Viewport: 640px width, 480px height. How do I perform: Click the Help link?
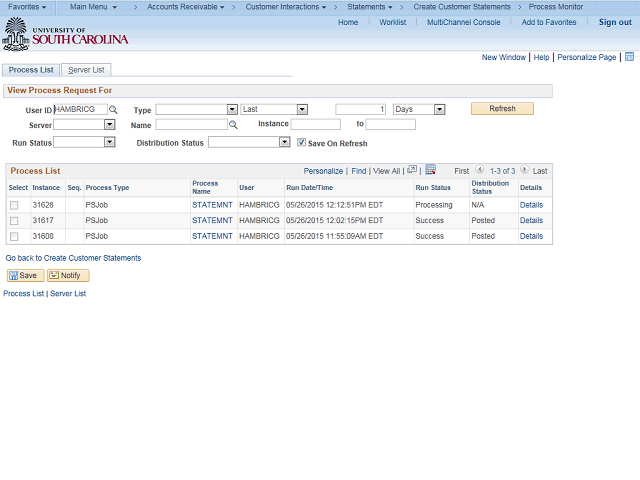tap(541, 57)
